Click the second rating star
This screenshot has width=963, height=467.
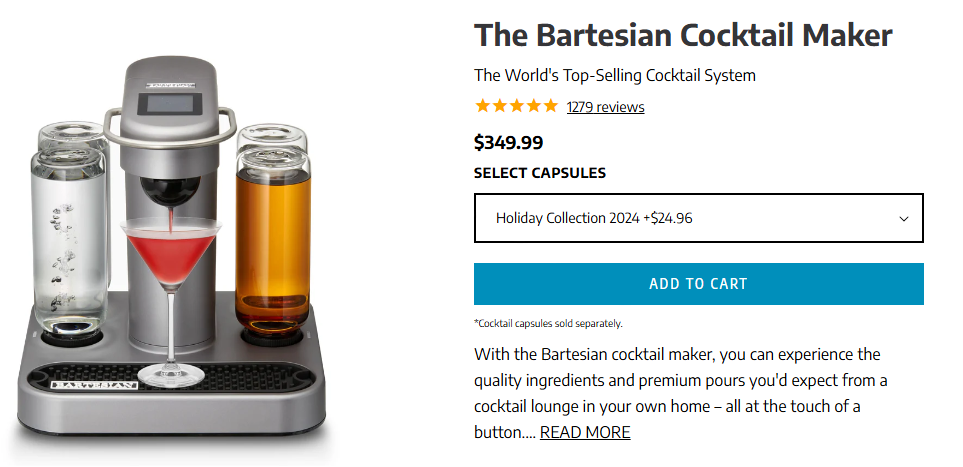click(499, 106)
